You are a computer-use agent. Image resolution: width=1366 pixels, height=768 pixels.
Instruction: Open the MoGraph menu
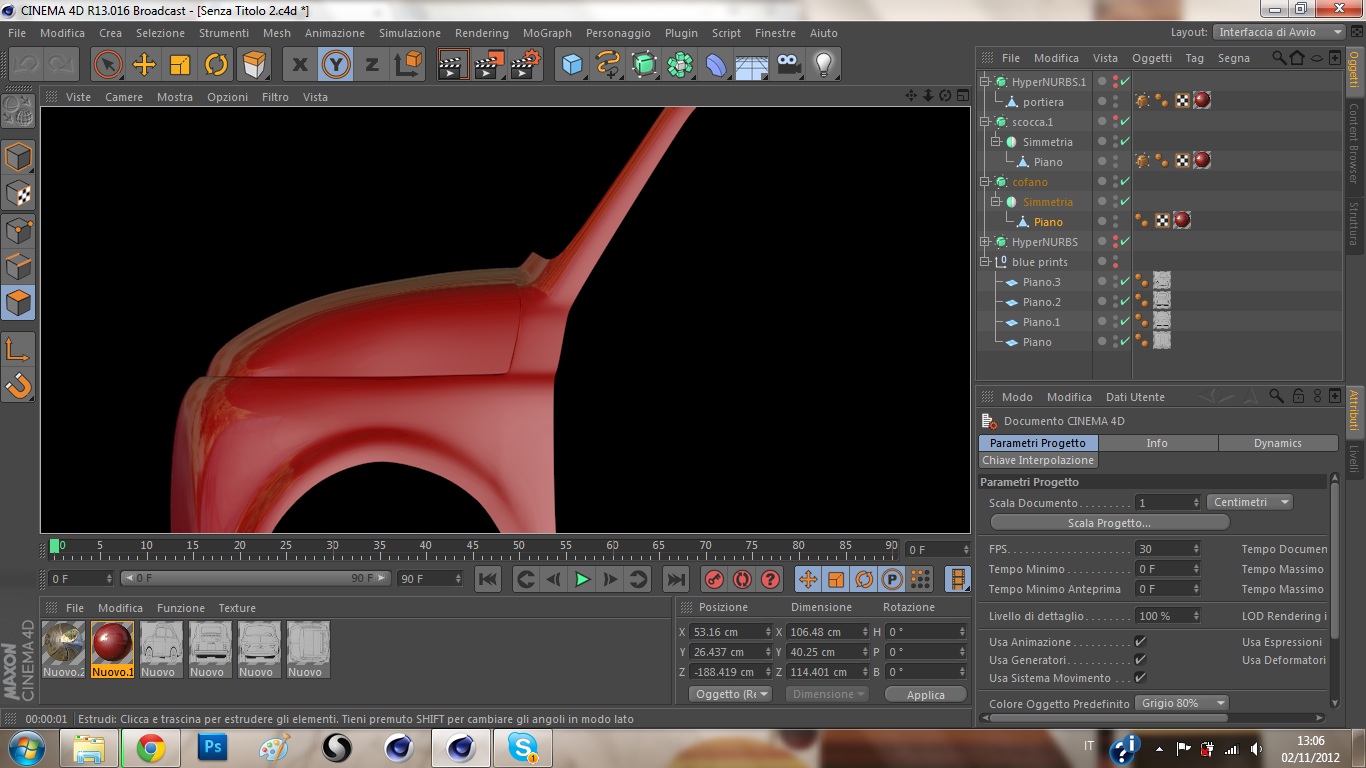click(x=547, y=33)
